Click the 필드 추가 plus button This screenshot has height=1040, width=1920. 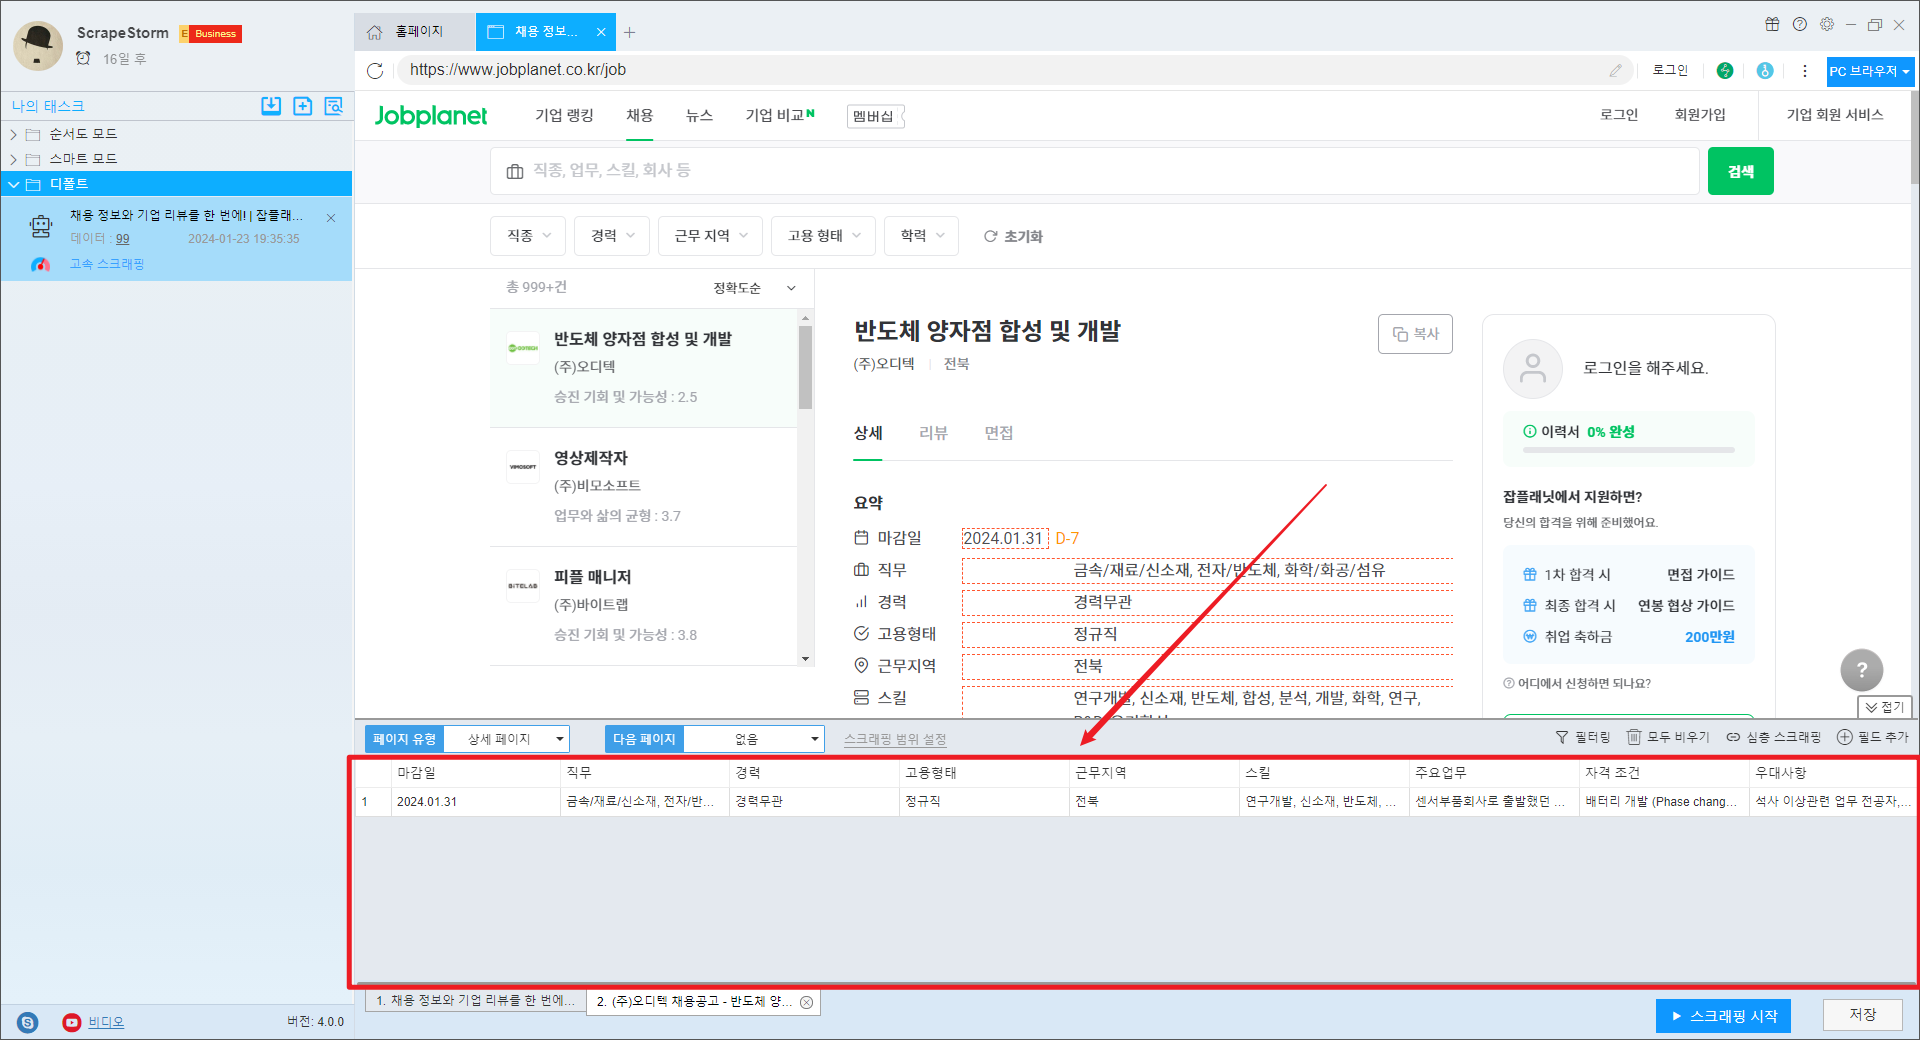coord(1872,737)
